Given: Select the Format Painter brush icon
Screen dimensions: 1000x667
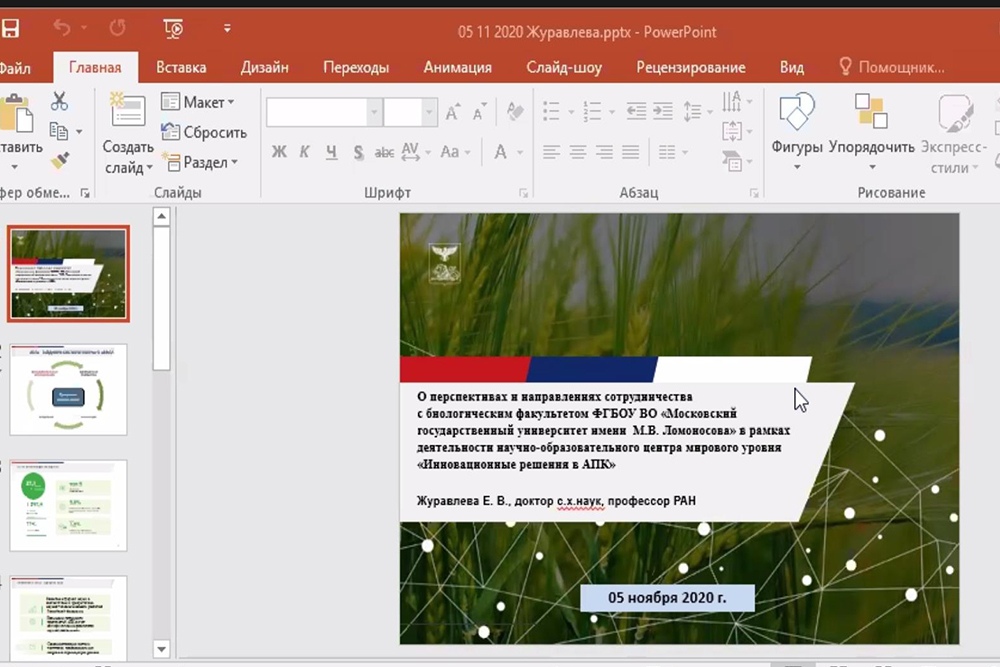Looking at the screenshot, I should click(x=59, y=160).
